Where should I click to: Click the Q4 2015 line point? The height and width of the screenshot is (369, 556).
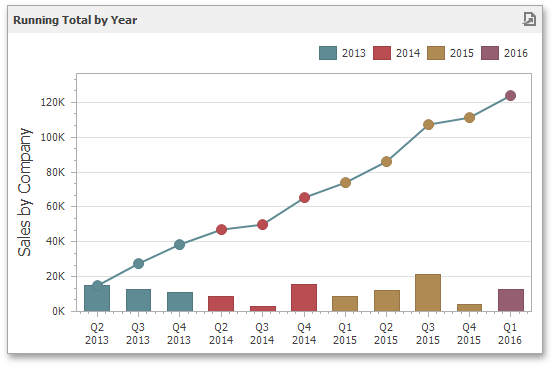click(x=469, y=117)
